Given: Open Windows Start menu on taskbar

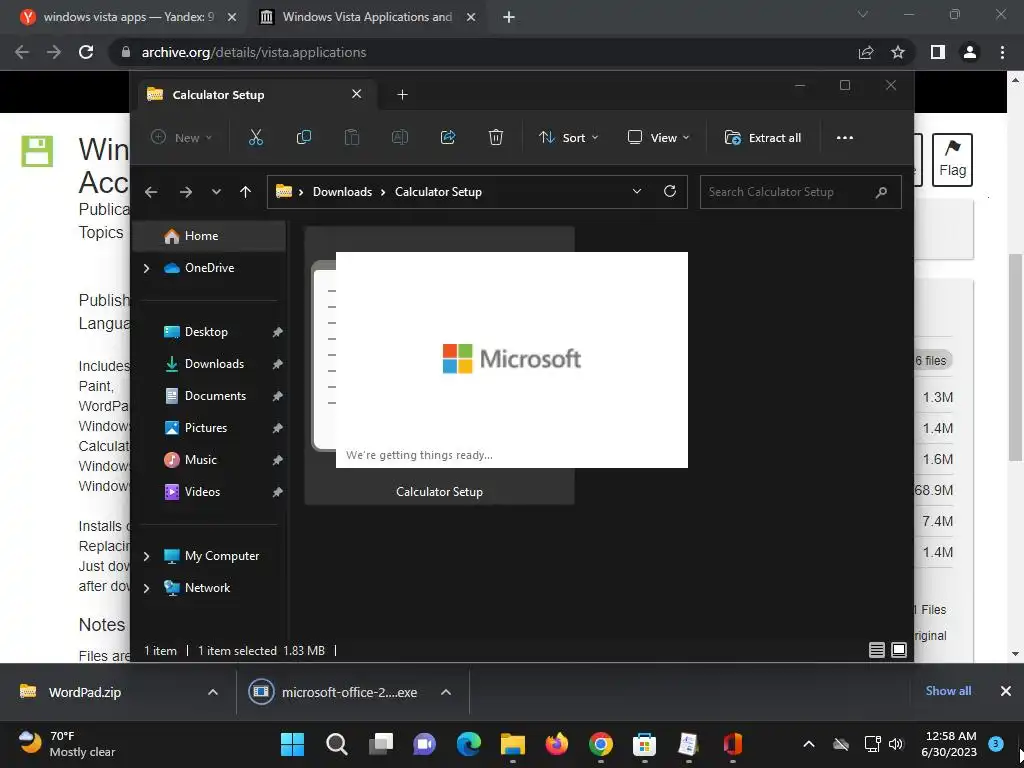Looking at the screenshot, I should [x=292, y=744].
